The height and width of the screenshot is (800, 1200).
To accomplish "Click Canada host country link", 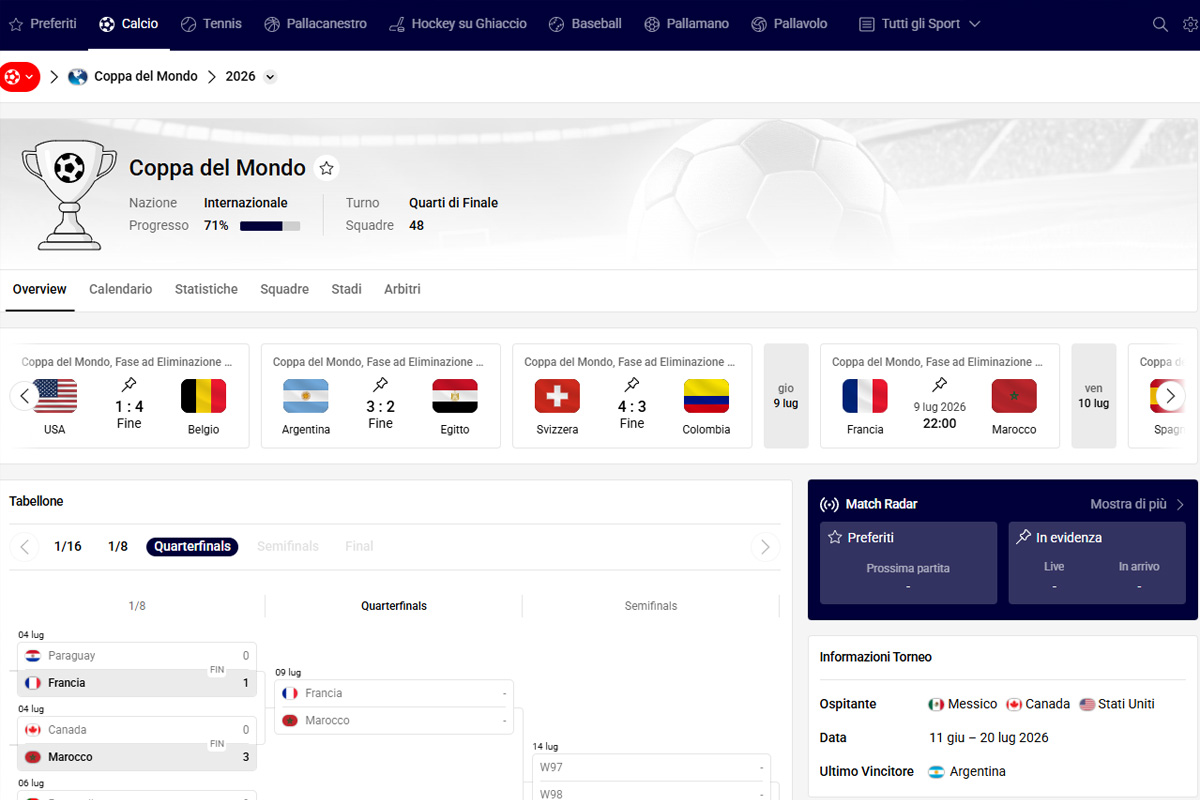I will [x=1038, y=704].
